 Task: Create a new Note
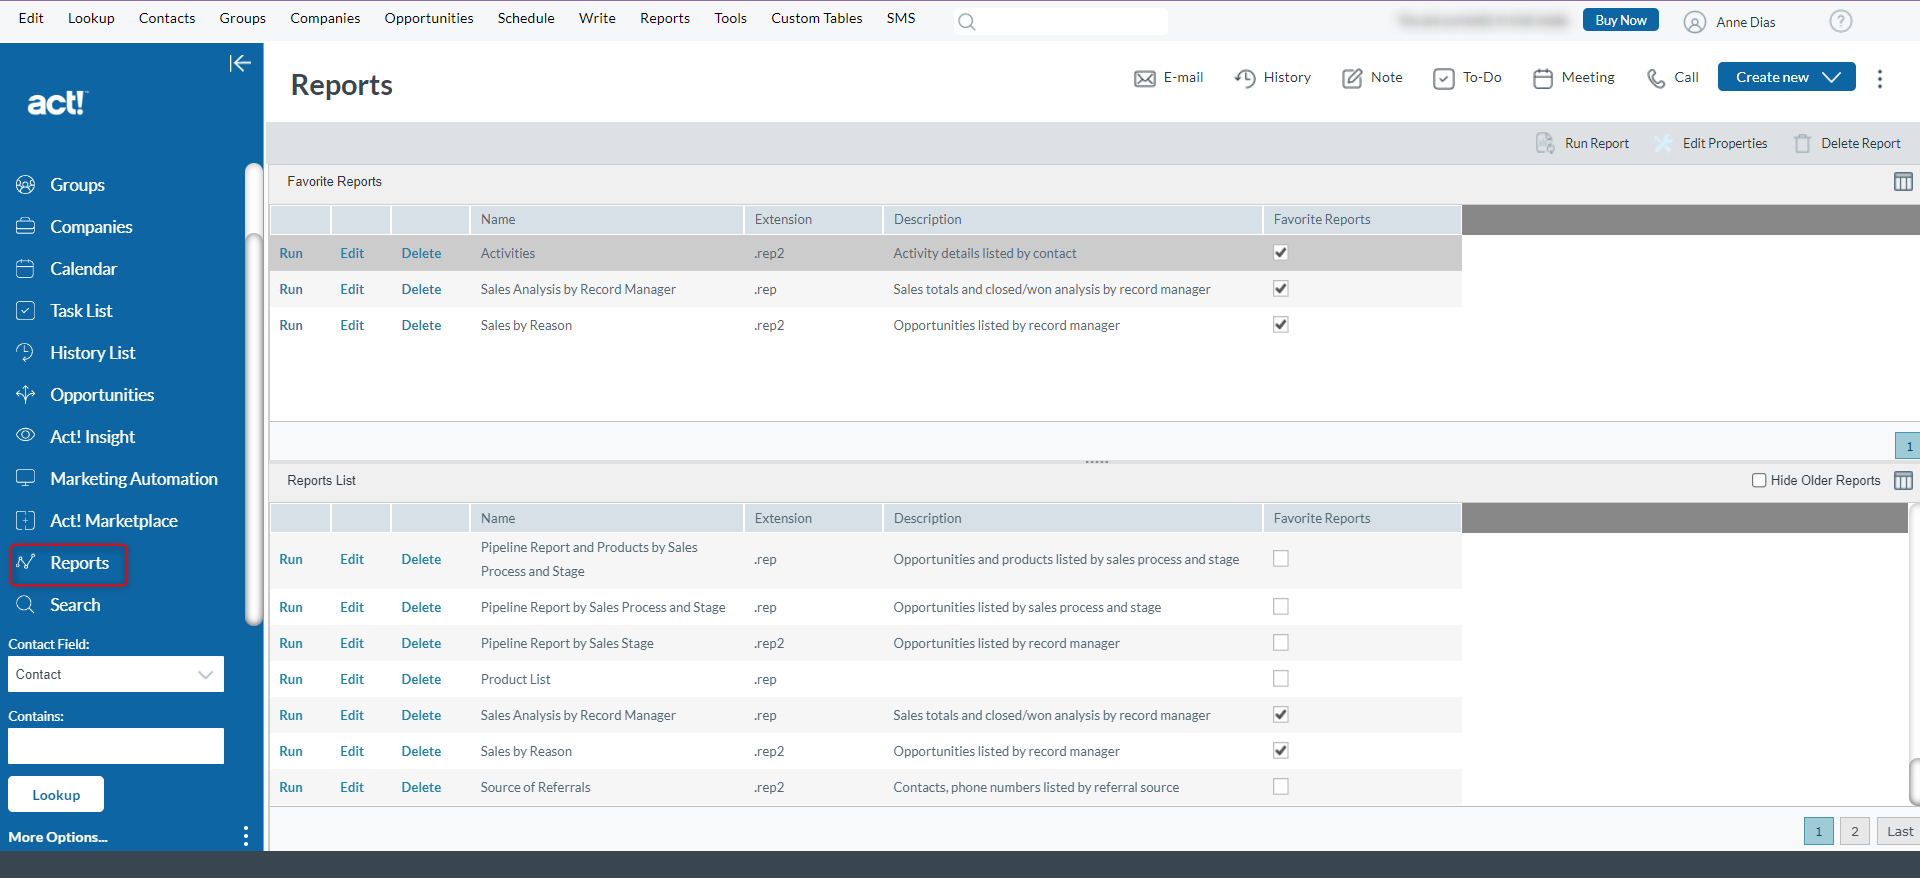tap(1372, 78)
